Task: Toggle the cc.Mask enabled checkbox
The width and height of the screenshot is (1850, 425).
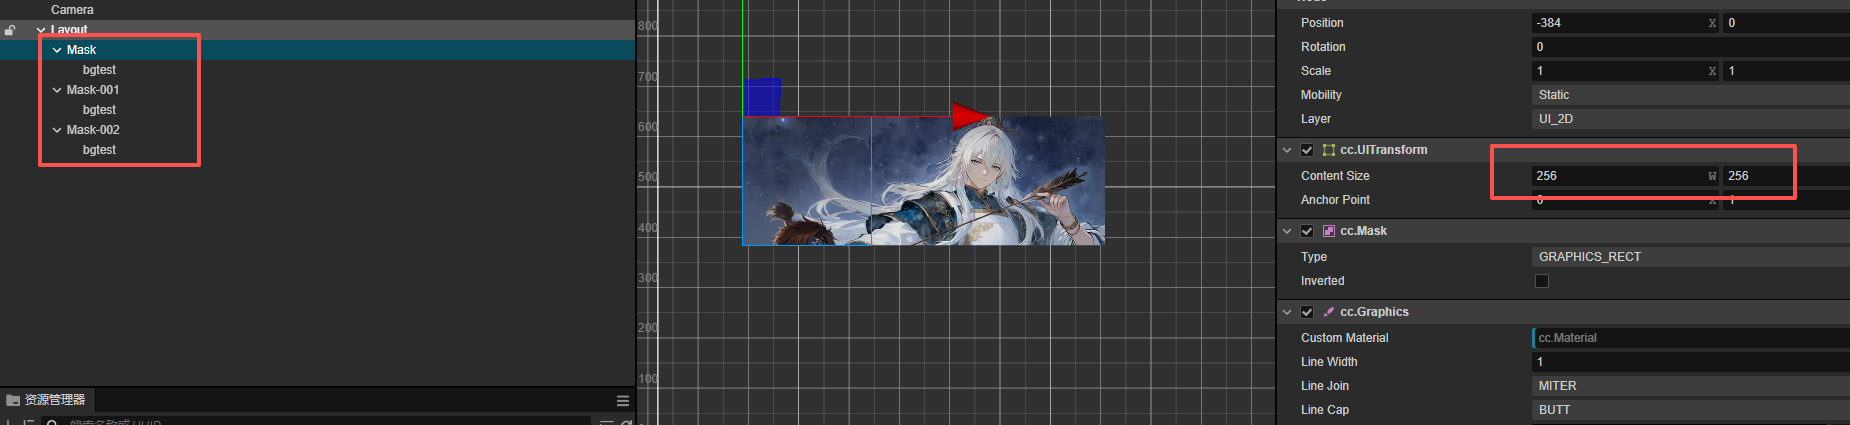Action: click(1307, 231)
